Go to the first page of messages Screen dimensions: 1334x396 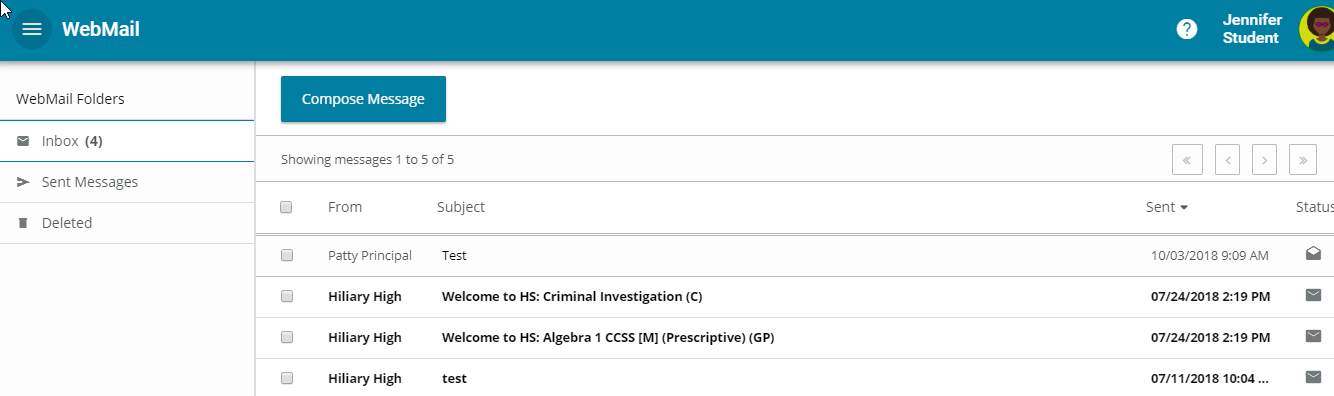pyautogui.click(x=1186, y=159)
